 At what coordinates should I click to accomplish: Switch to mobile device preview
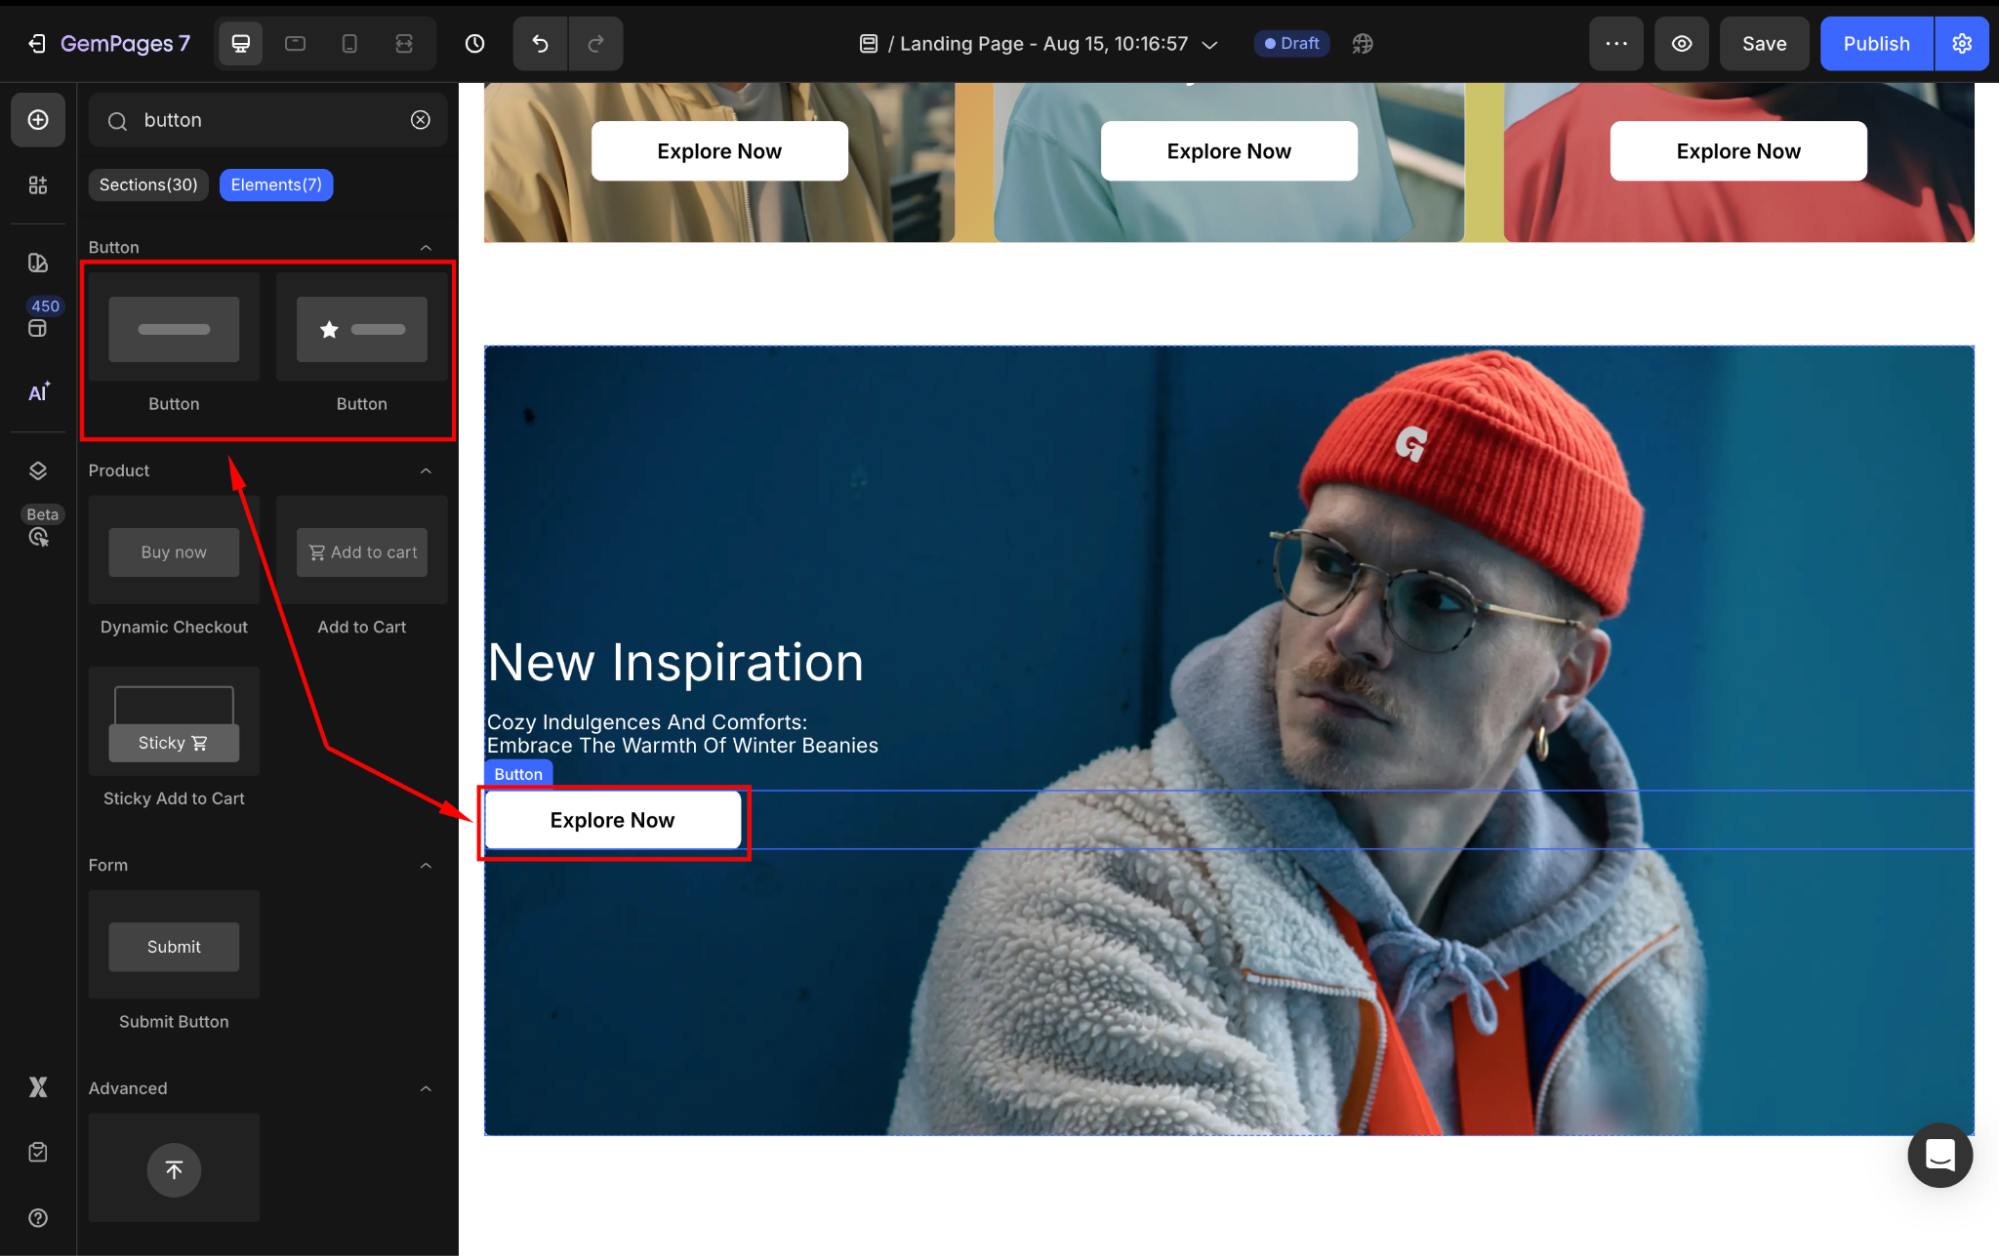click(349, 43)
